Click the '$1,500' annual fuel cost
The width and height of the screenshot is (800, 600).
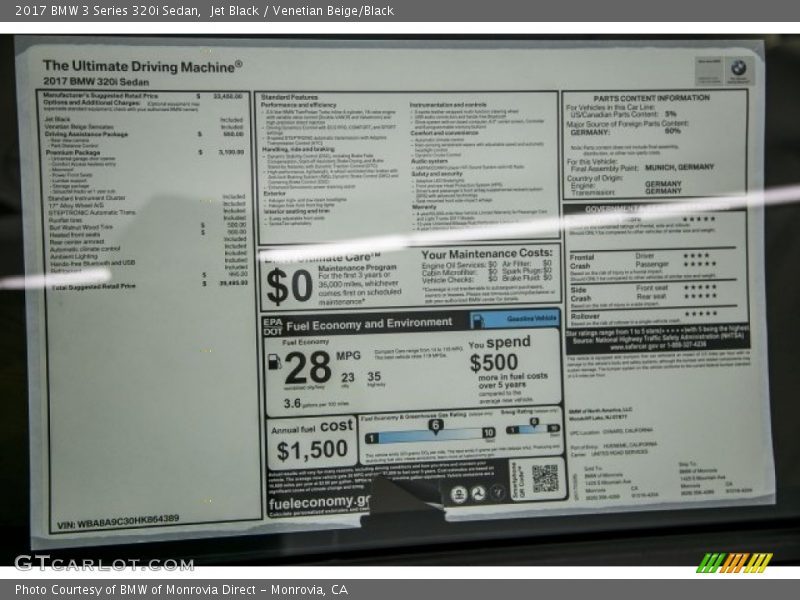(312, 449)
